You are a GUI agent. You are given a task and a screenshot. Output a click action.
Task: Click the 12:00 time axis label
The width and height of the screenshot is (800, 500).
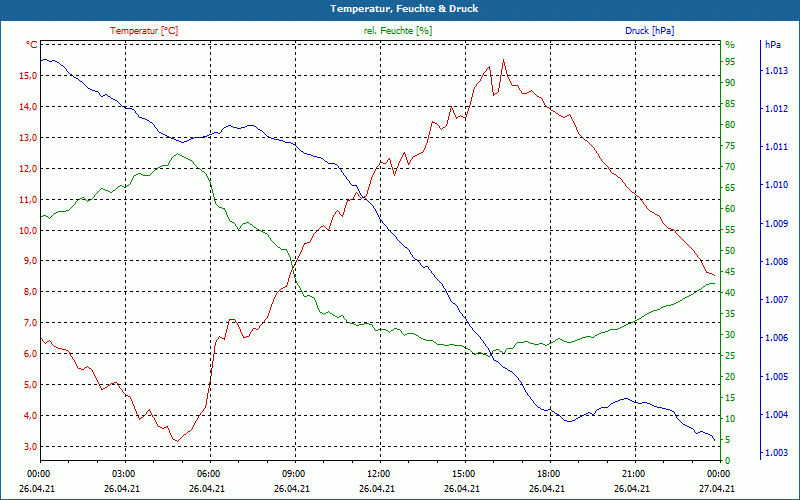pyautogui.click(x=378, y=473)
